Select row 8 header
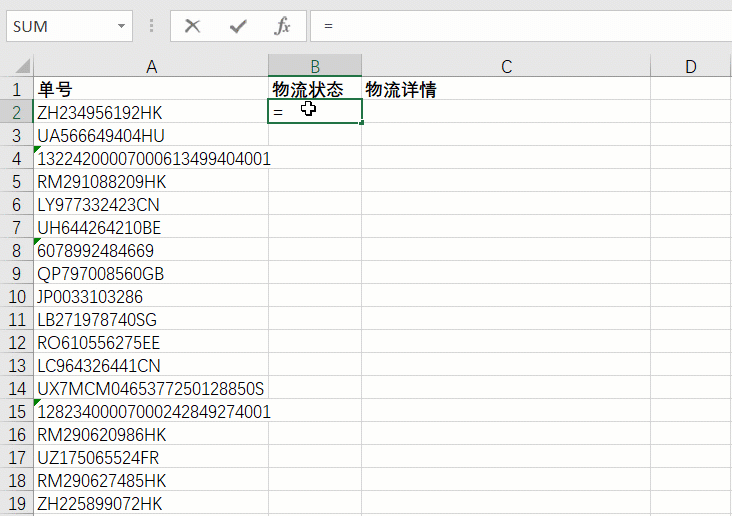The width and height of the screenshot is (732, 516). 16,250
